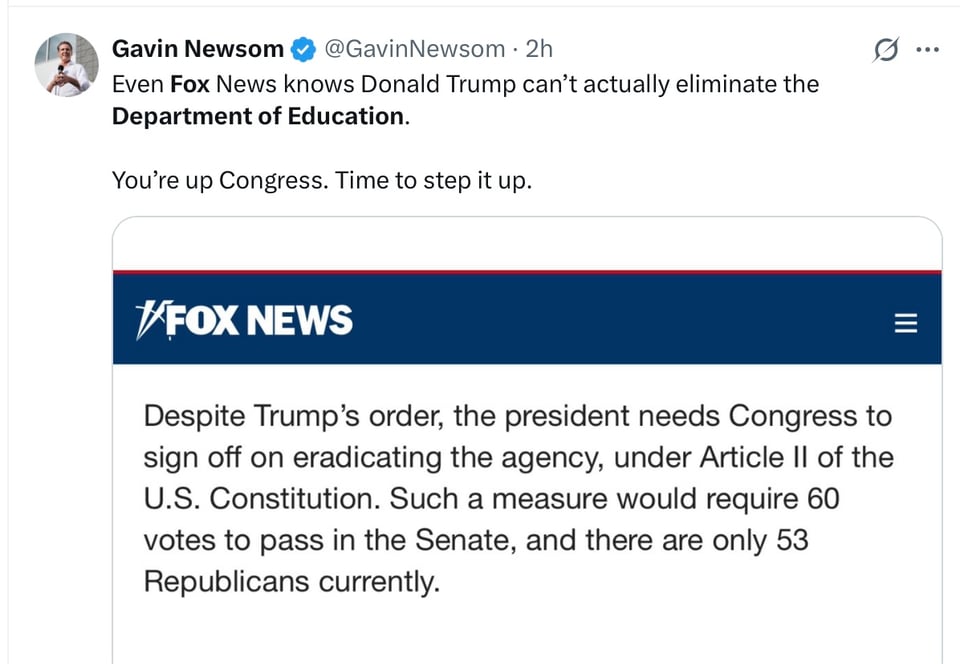The height and width of the screenshot is (664, 960).
Task: Click "sign off on eradicating the agency"
Action: pos(373,458)
